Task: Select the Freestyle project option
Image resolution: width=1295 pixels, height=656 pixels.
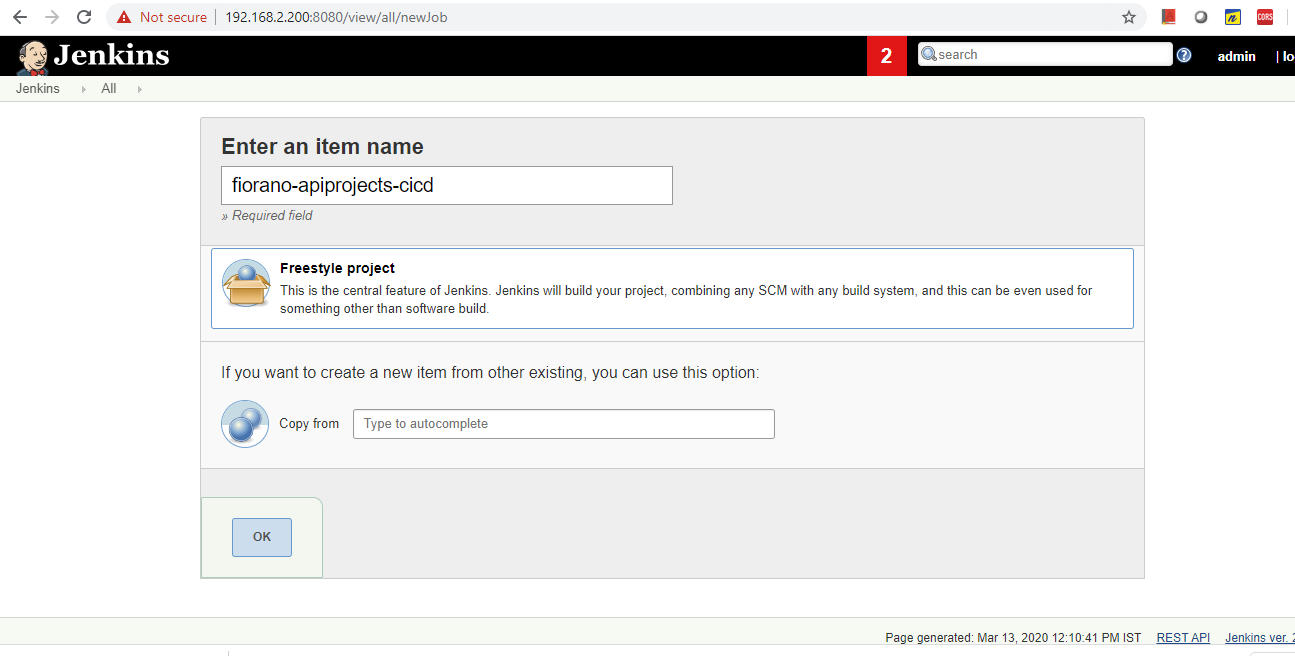Action: 672,288
